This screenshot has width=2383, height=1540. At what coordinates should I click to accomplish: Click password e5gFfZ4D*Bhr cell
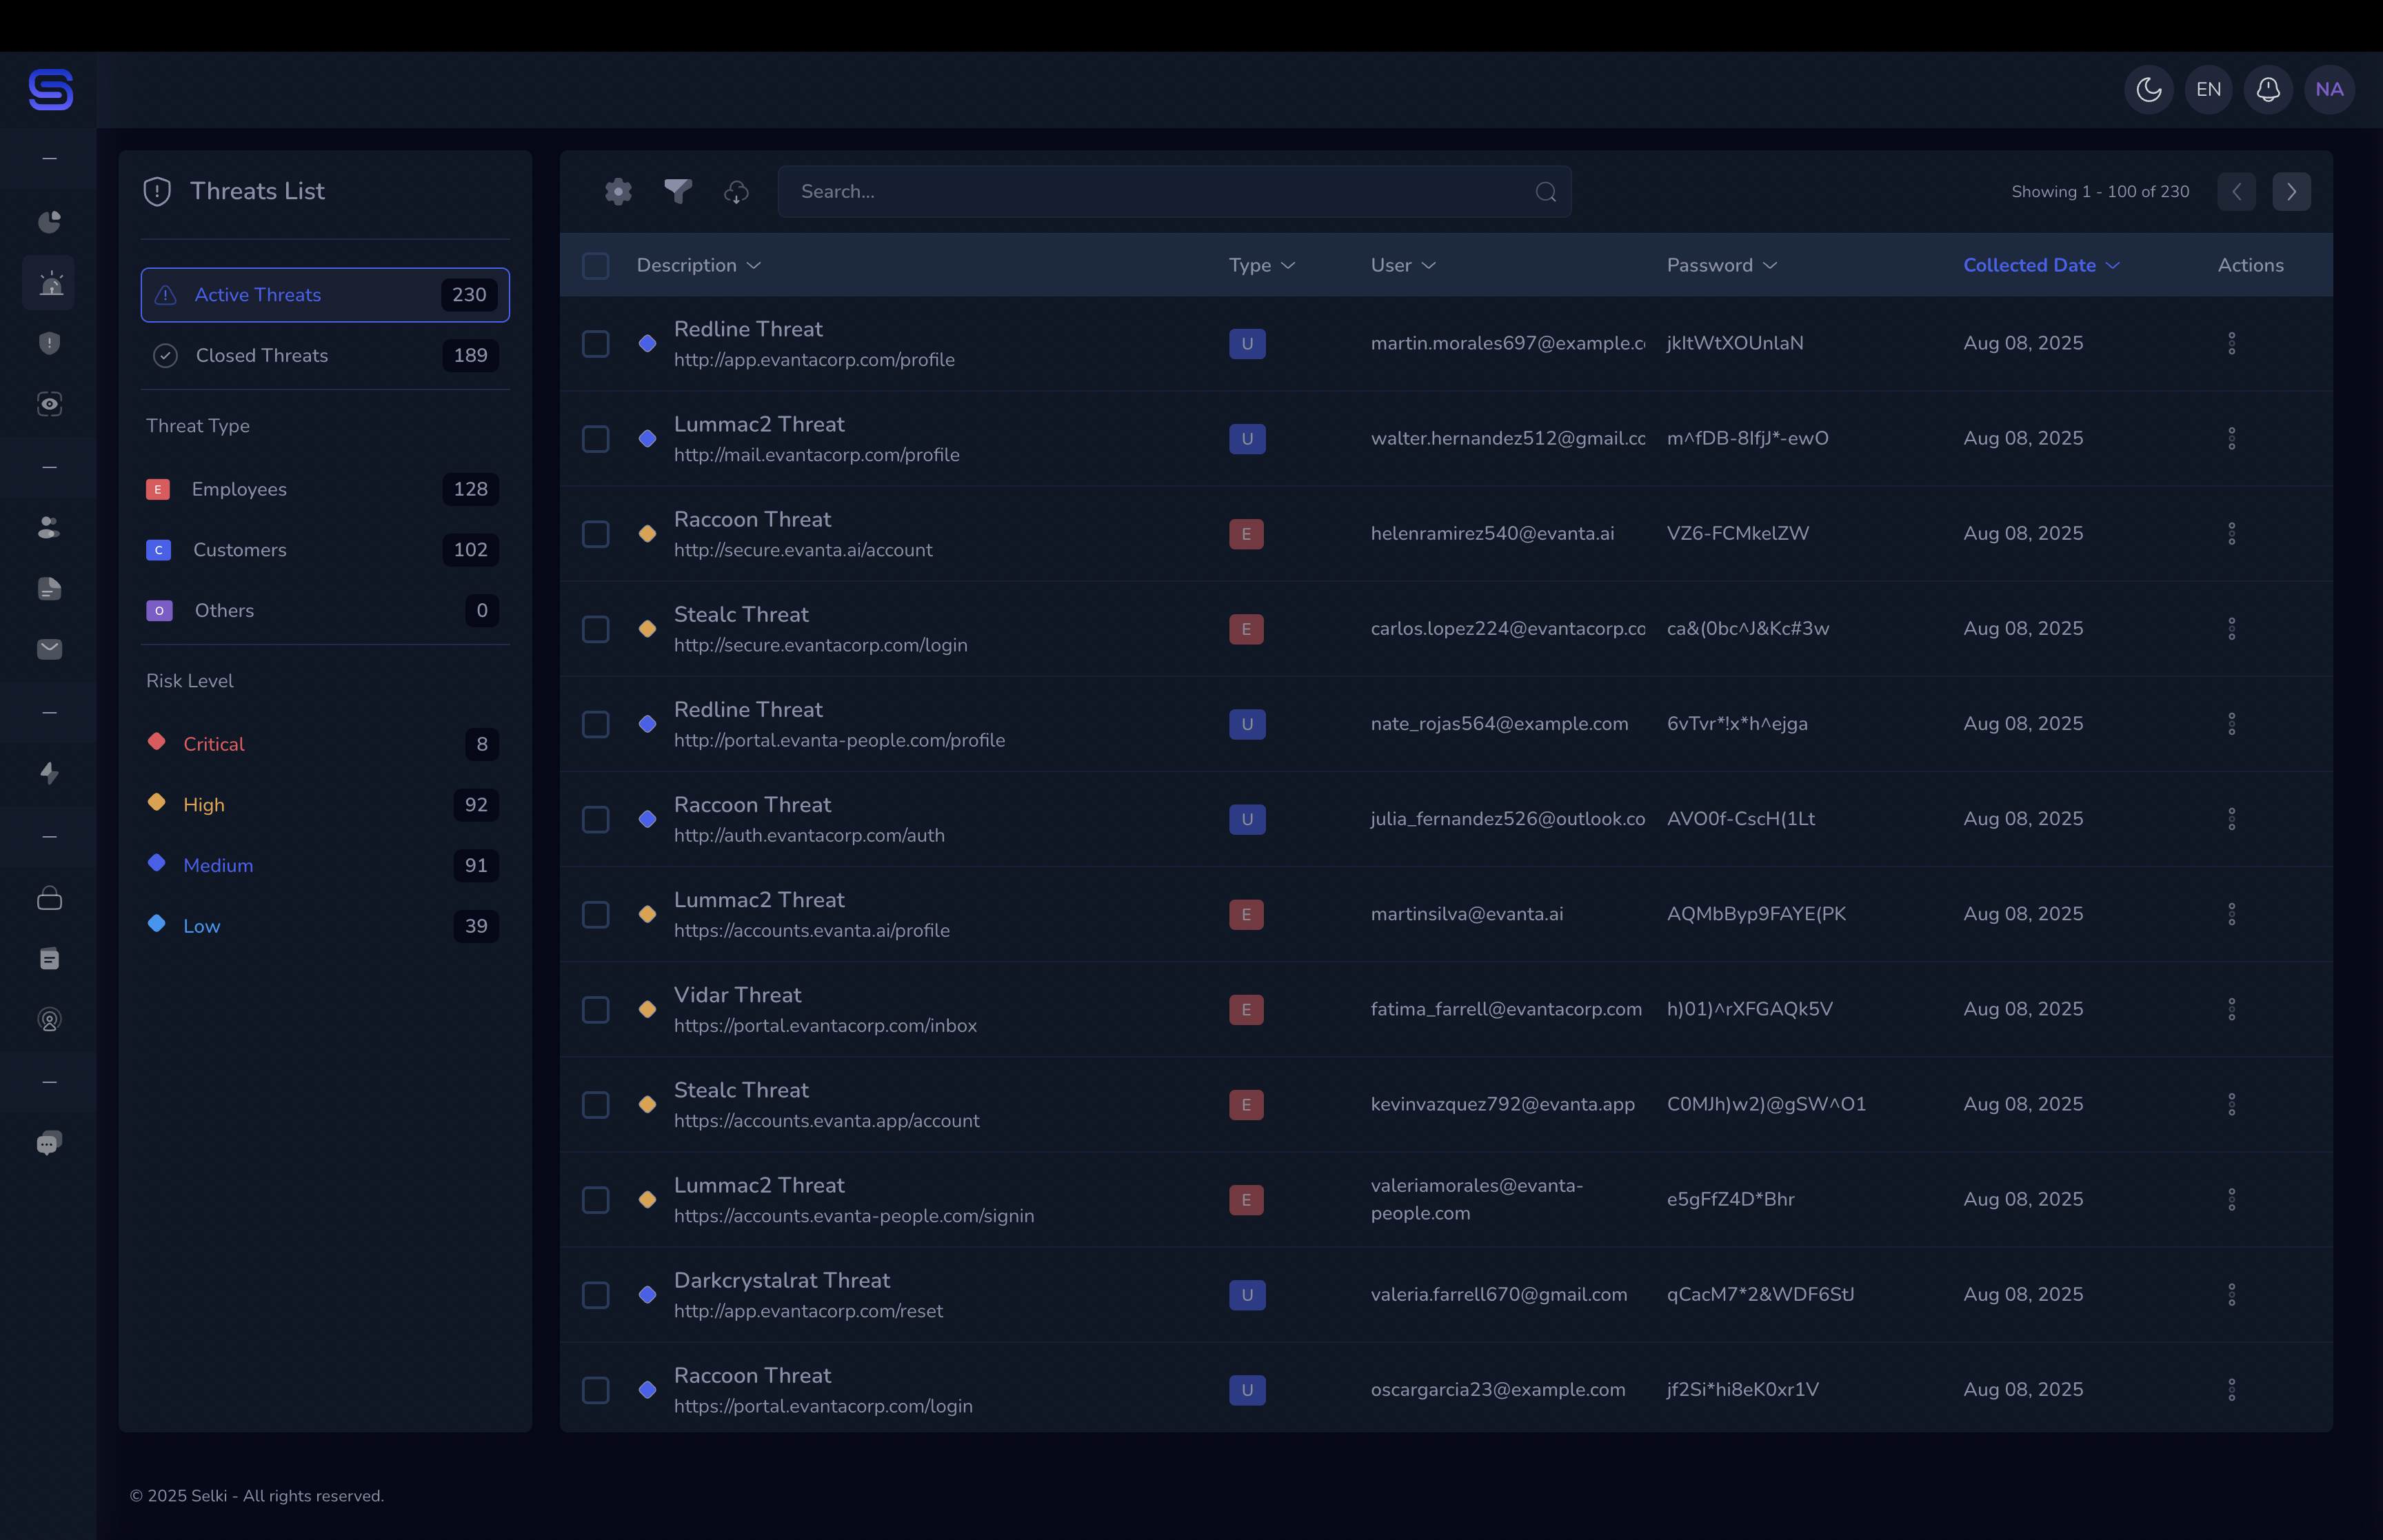(1730, 1199)
